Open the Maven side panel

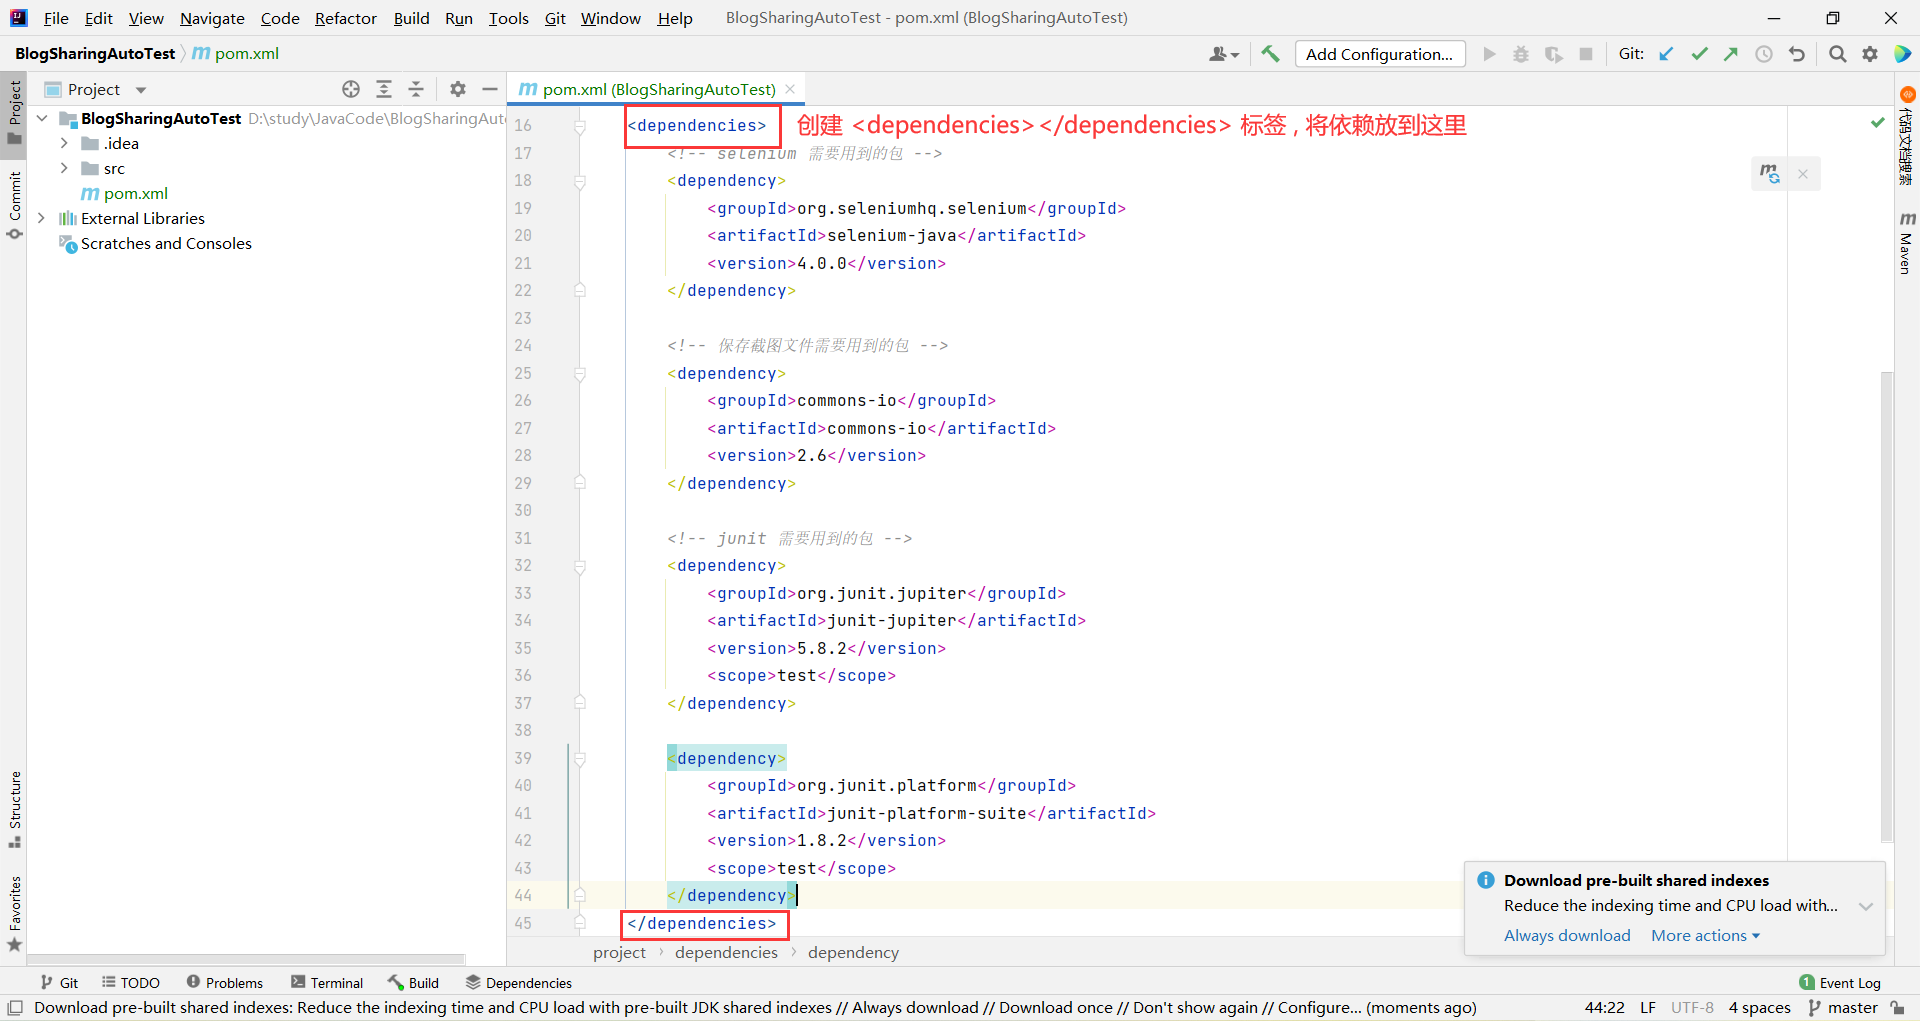pos(1906,243)
